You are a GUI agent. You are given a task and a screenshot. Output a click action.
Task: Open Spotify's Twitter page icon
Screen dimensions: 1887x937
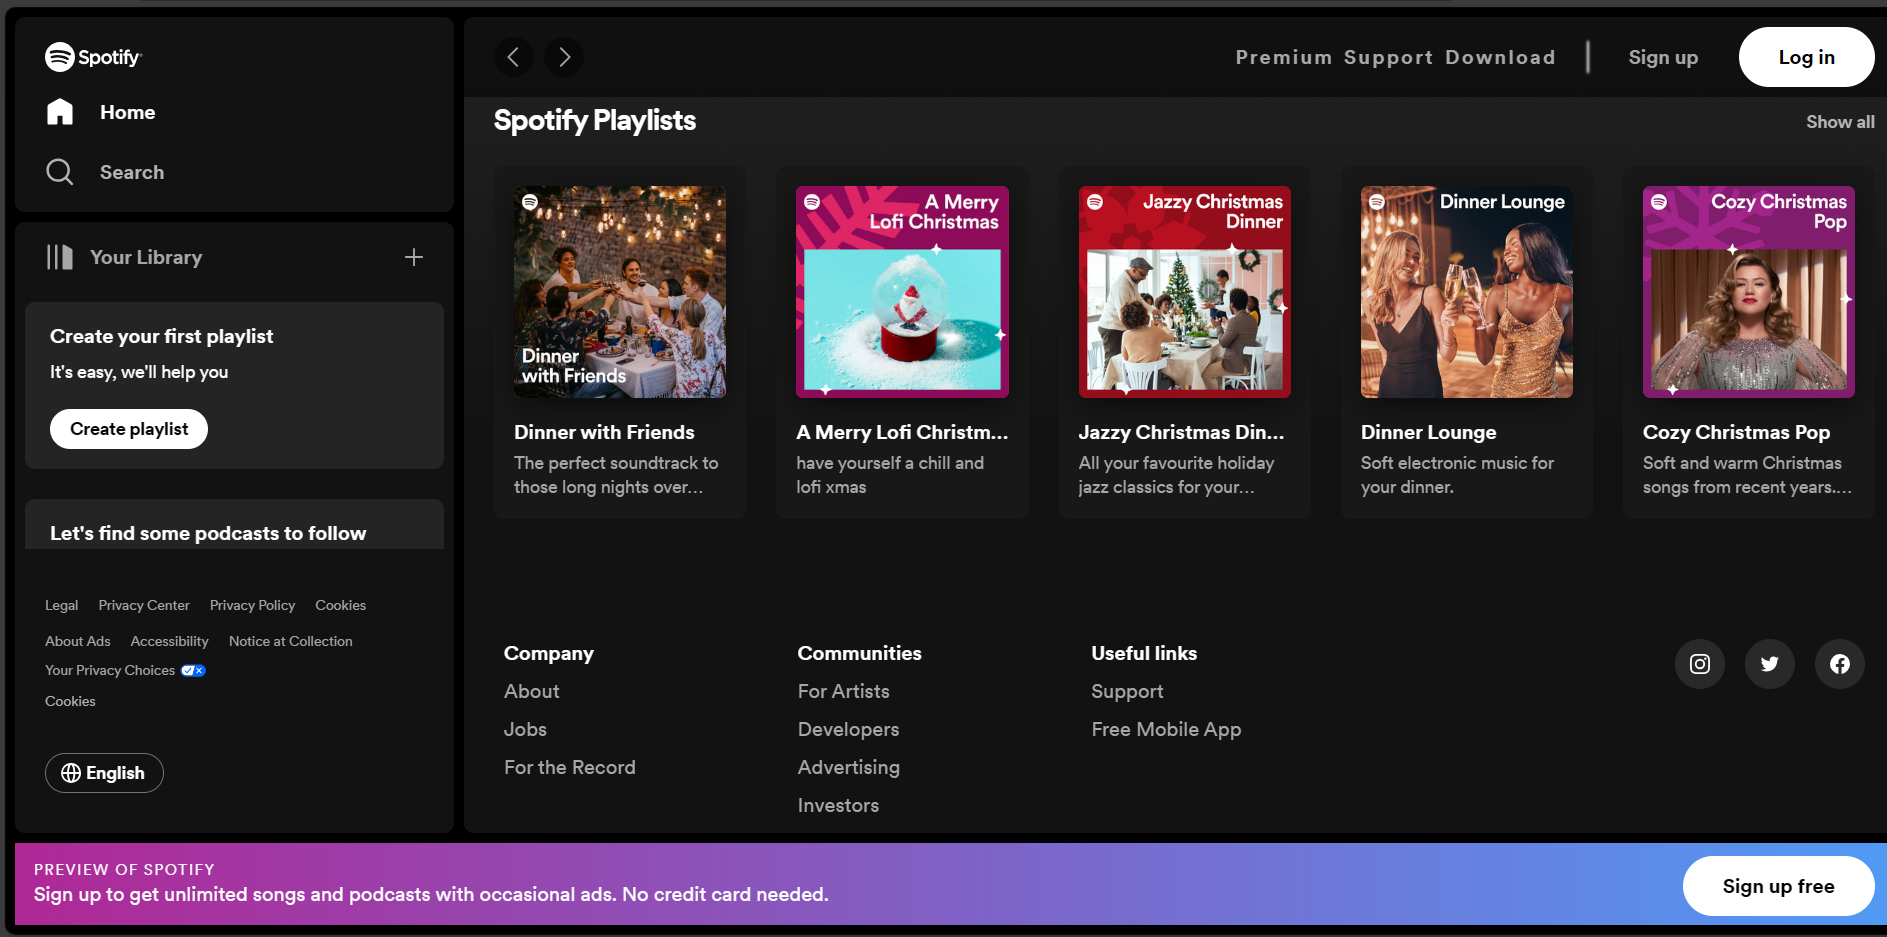pyautogui.click(x=1769, y=664)
